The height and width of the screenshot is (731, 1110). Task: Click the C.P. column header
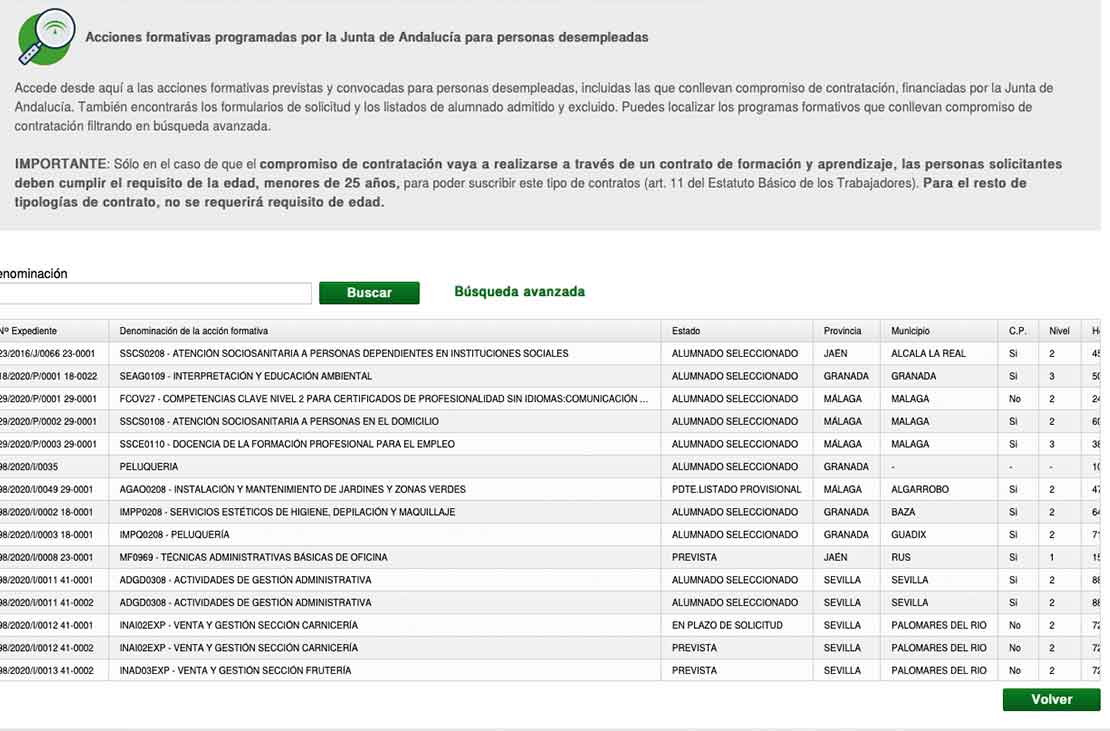pyautogui.click(x=1017, y=330)
